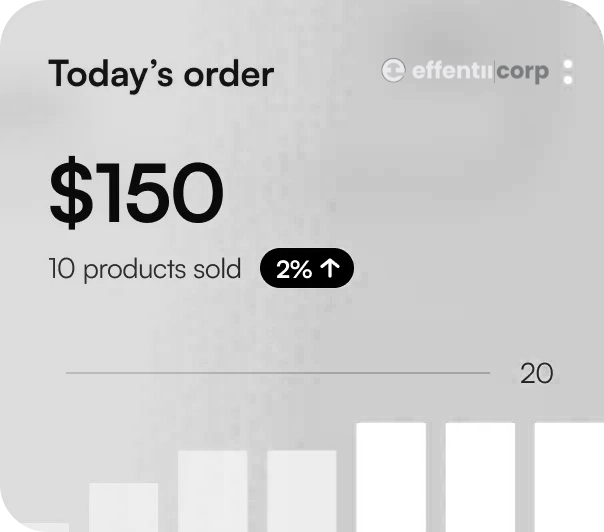Open the three-dot options menu
Screen dimensions: 604x532
point(568,72)
